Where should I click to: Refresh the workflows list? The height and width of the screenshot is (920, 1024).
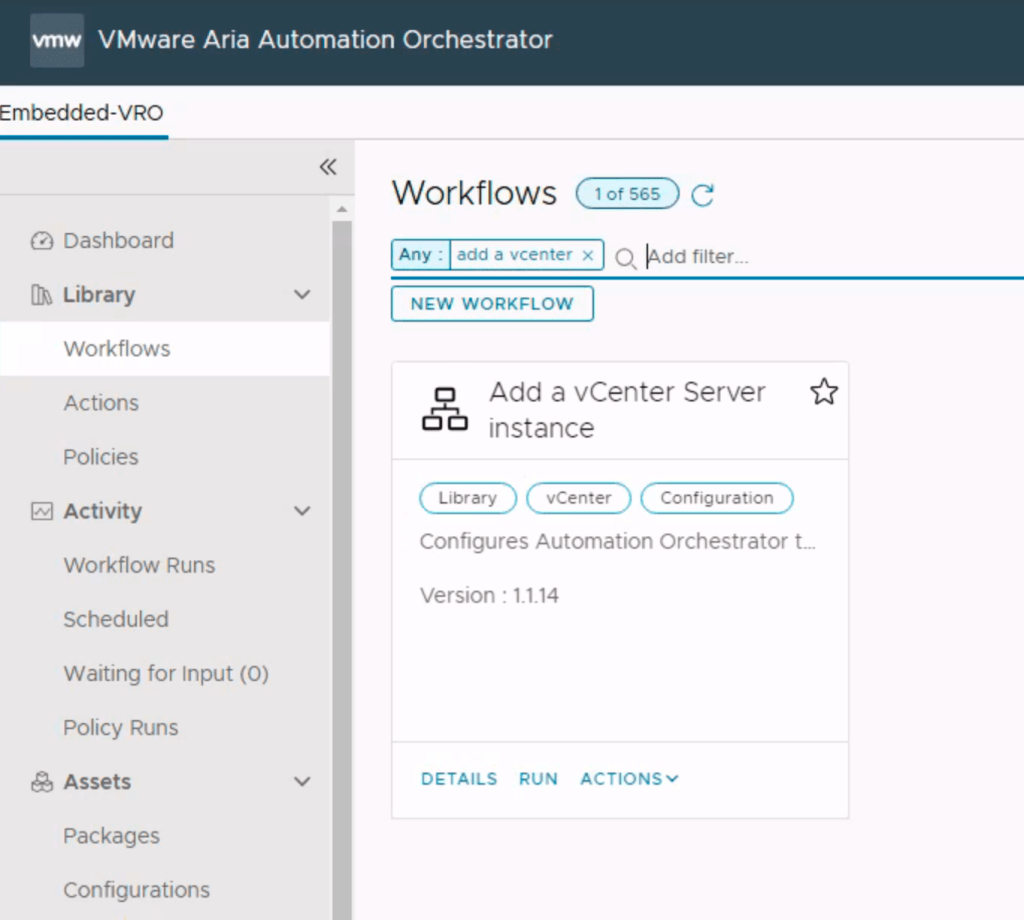(703, 195)
